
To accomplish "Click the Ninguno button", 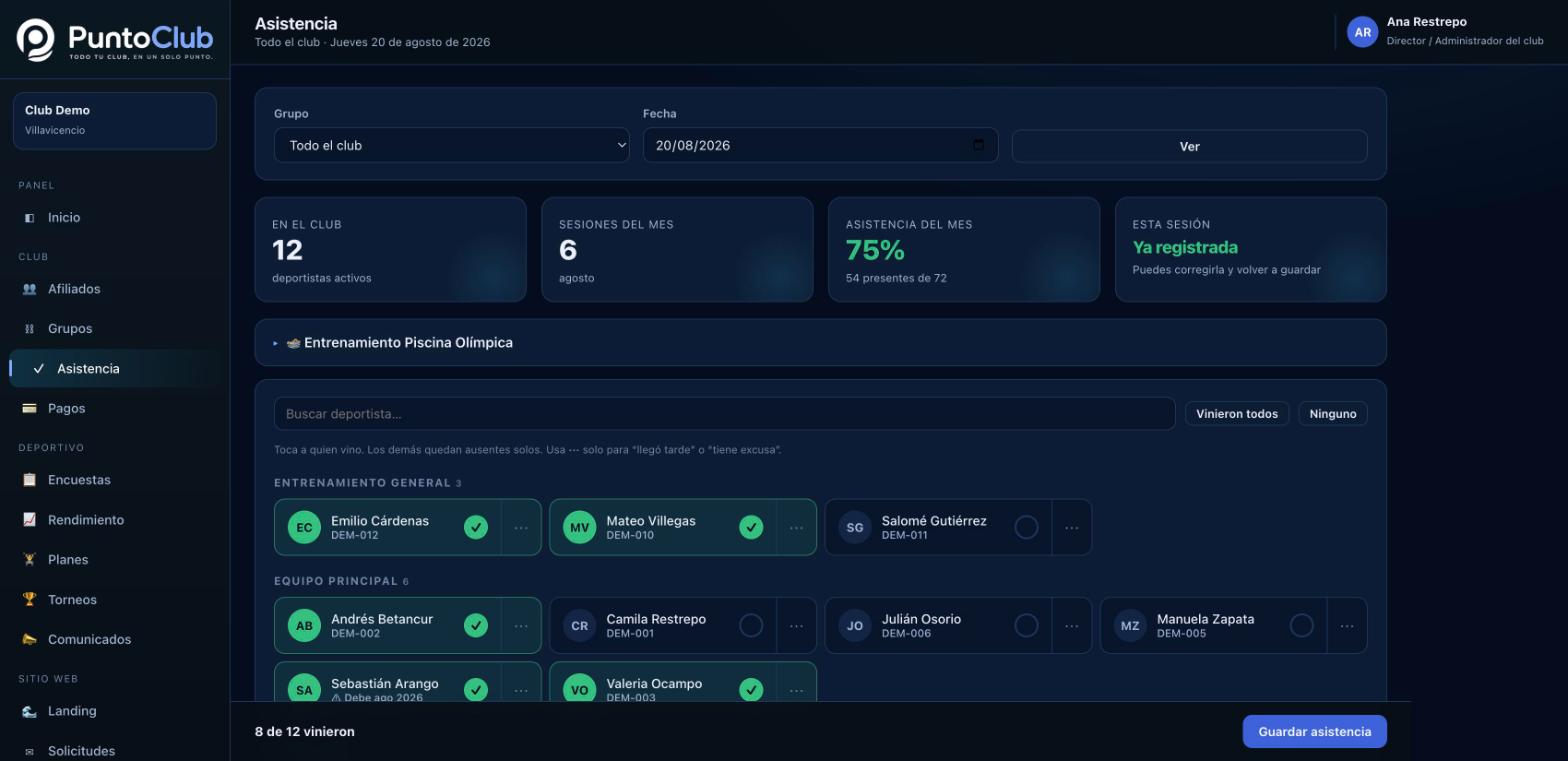I will 1333,414.
